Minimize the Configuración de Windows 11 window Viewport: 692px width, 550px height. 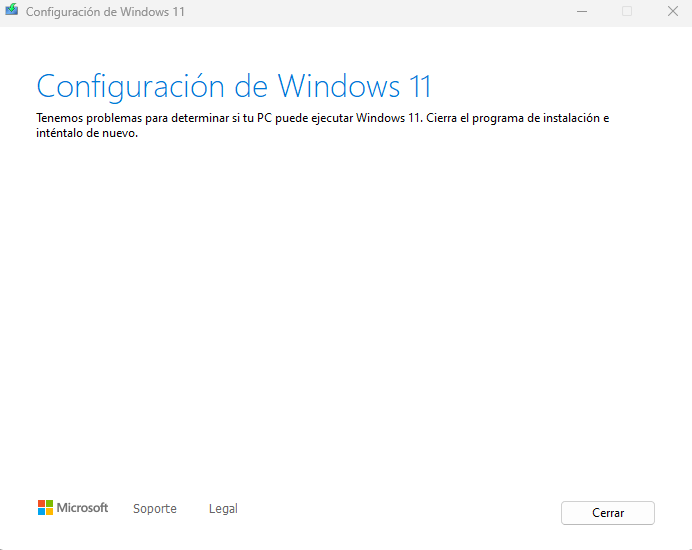(x=582, y=11)
